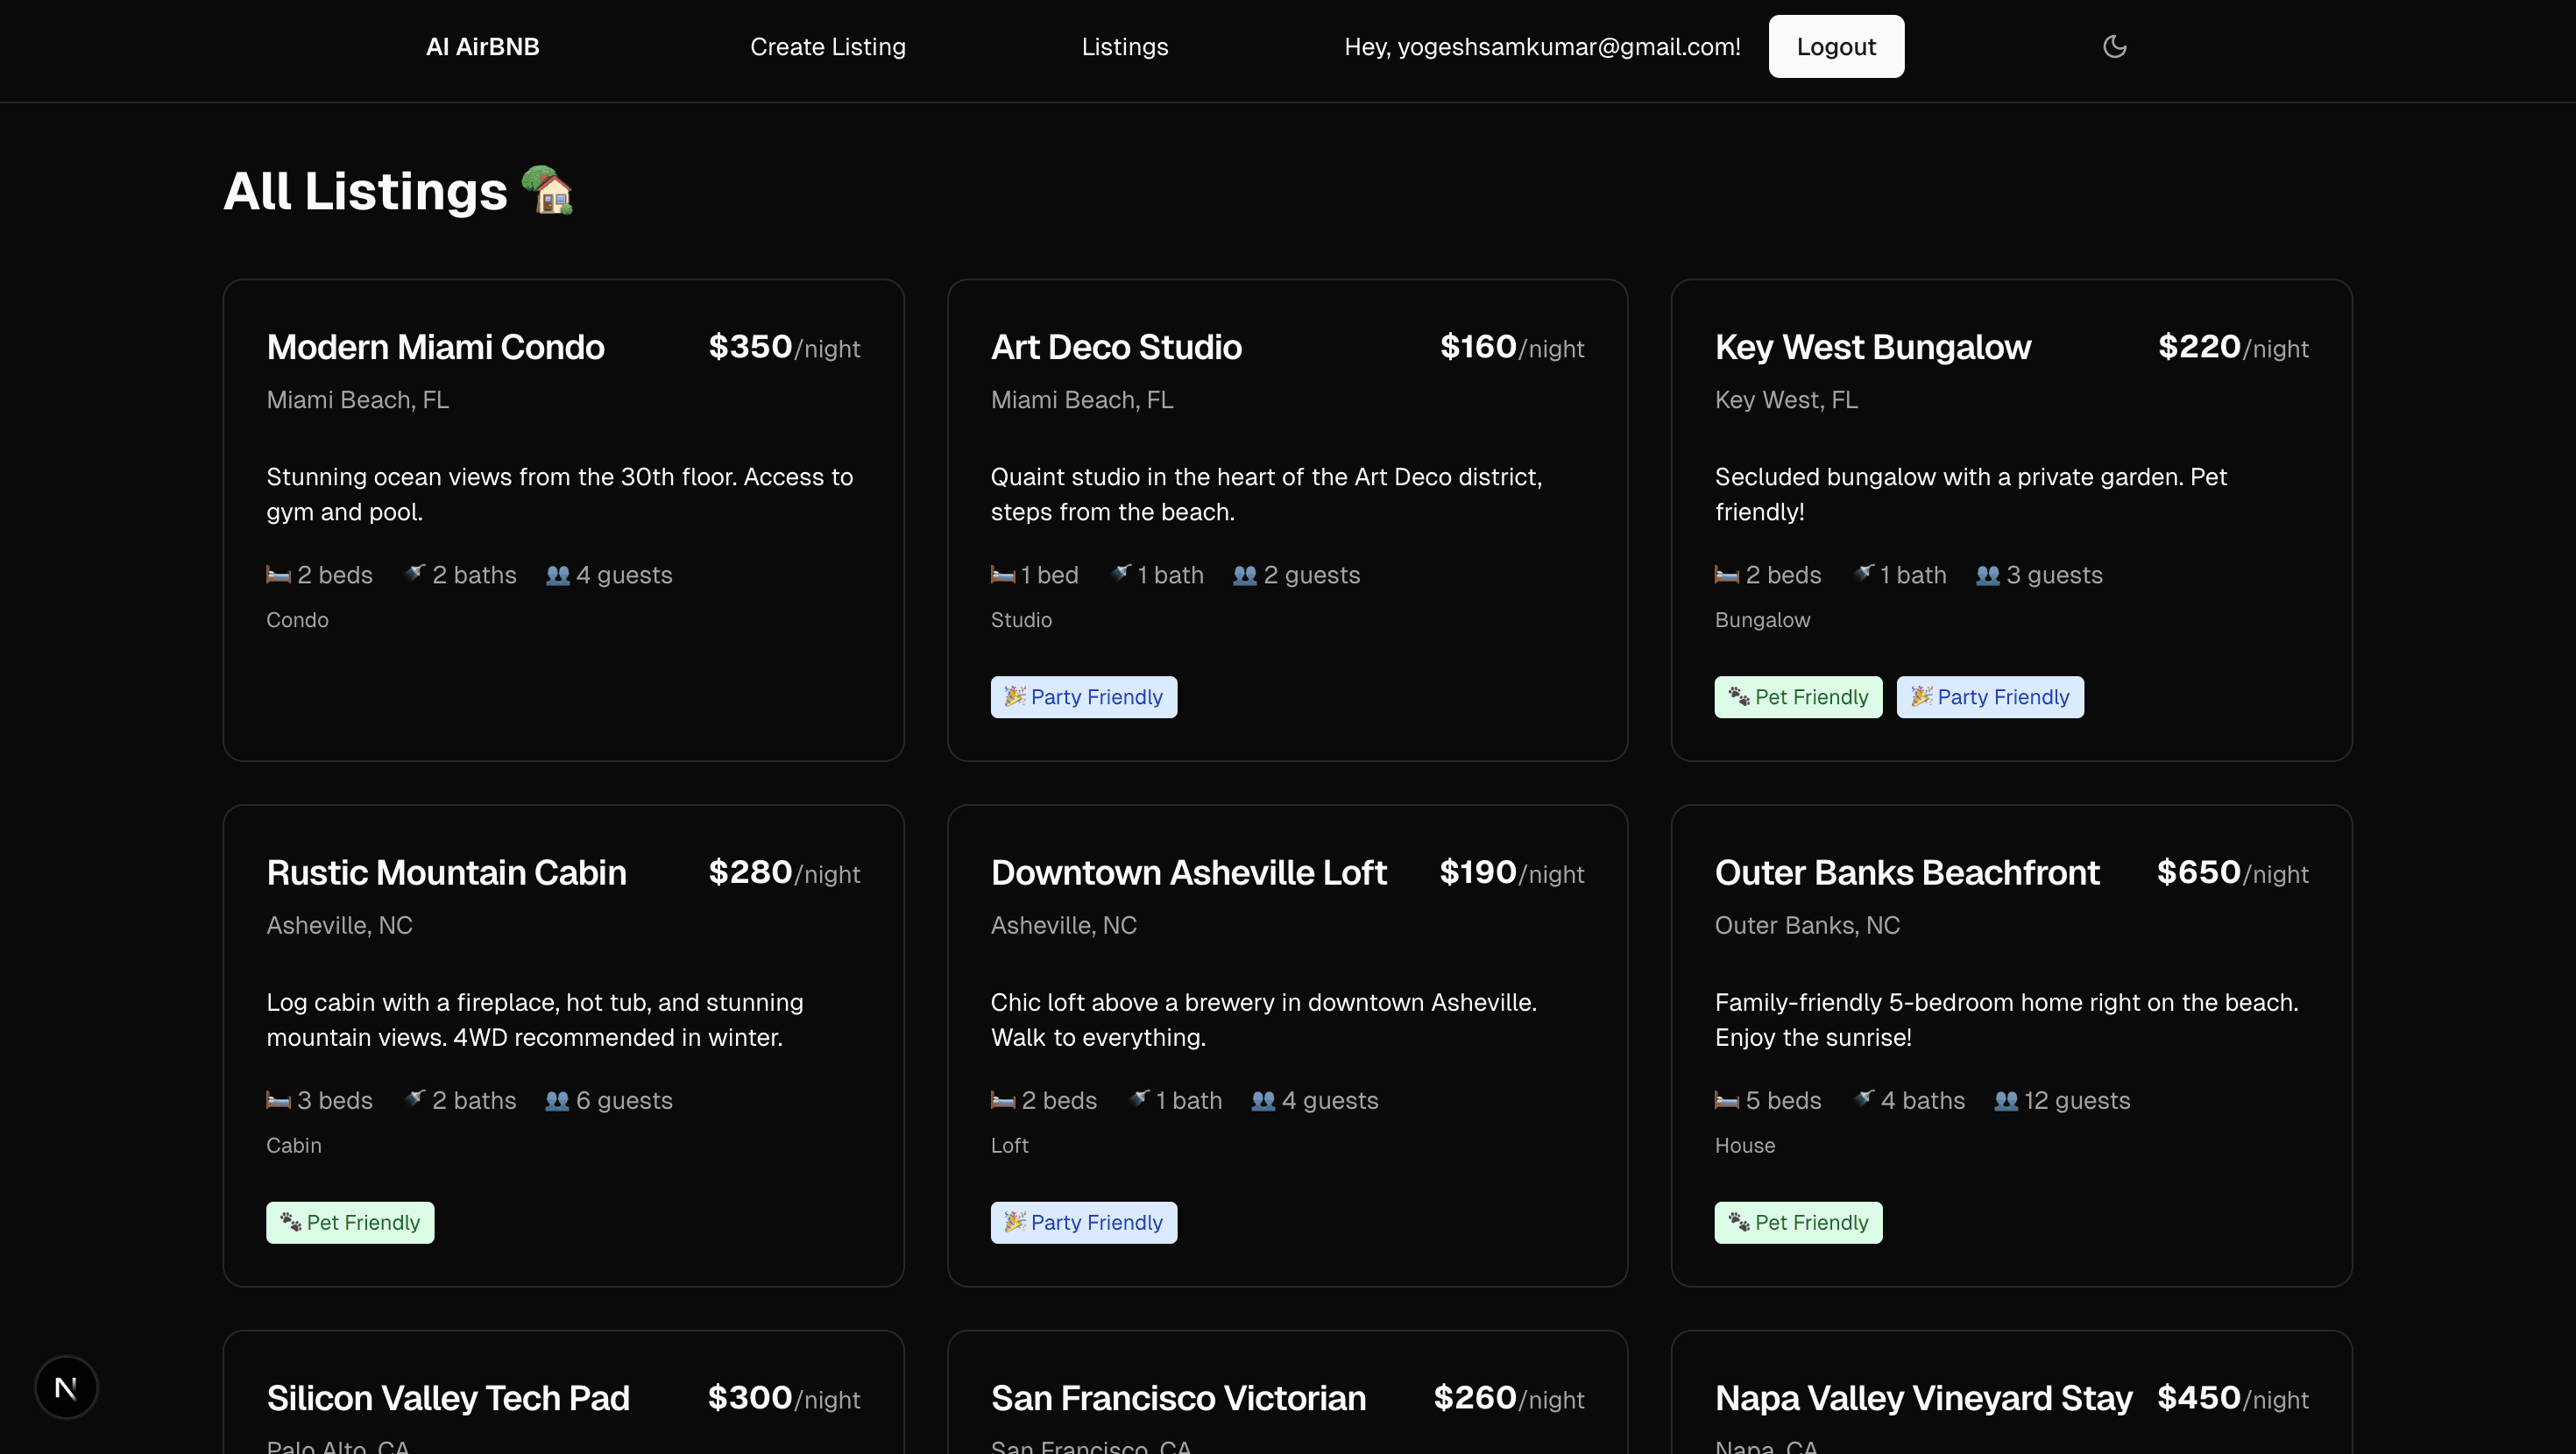Click Party Friendly tag on Art Deco Studio
This screenshot has width=2576, height=1454.
click(x=1083, y=697)
